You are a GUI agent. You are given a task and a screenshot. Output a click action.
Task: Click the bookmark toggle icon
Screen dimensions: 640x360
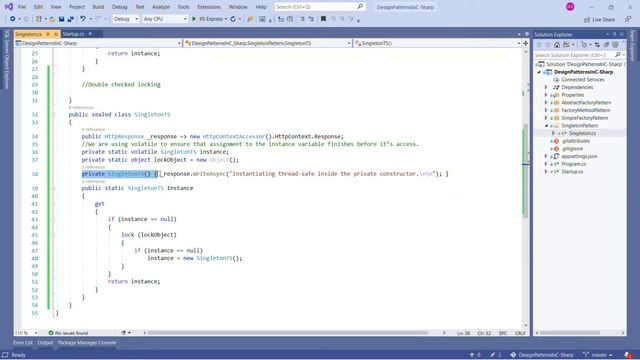point(323,19)
